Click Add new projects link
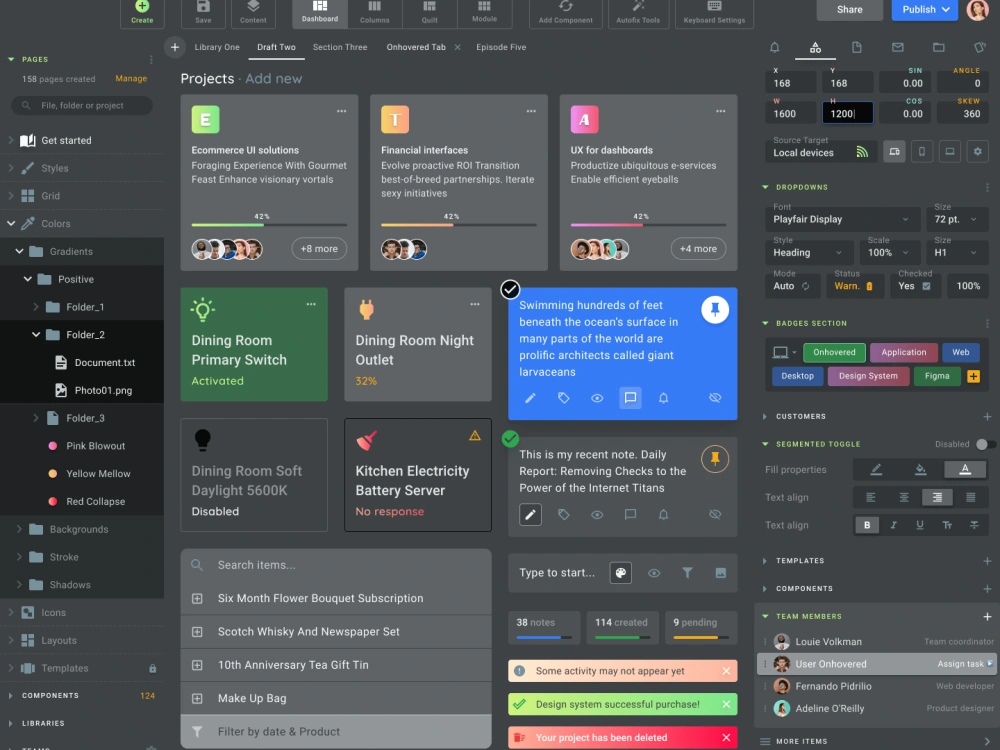The image size is (1000, 750). click(x=274, y=78)
